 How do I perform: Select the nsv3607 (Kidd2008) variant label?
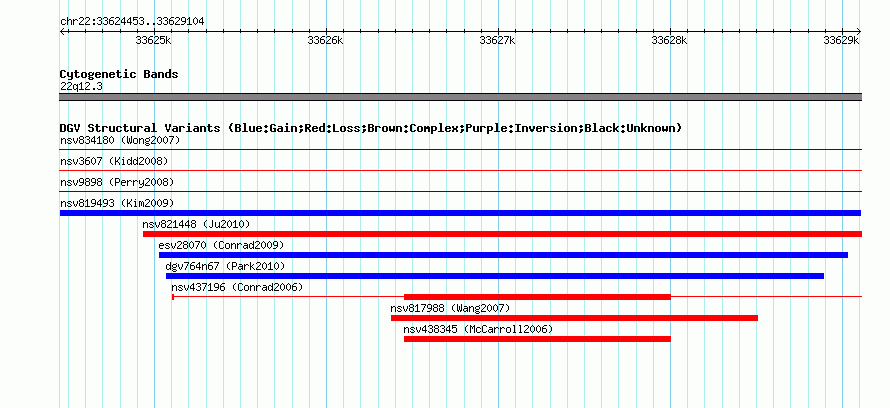pyautogui.click(x=114, y=161)
